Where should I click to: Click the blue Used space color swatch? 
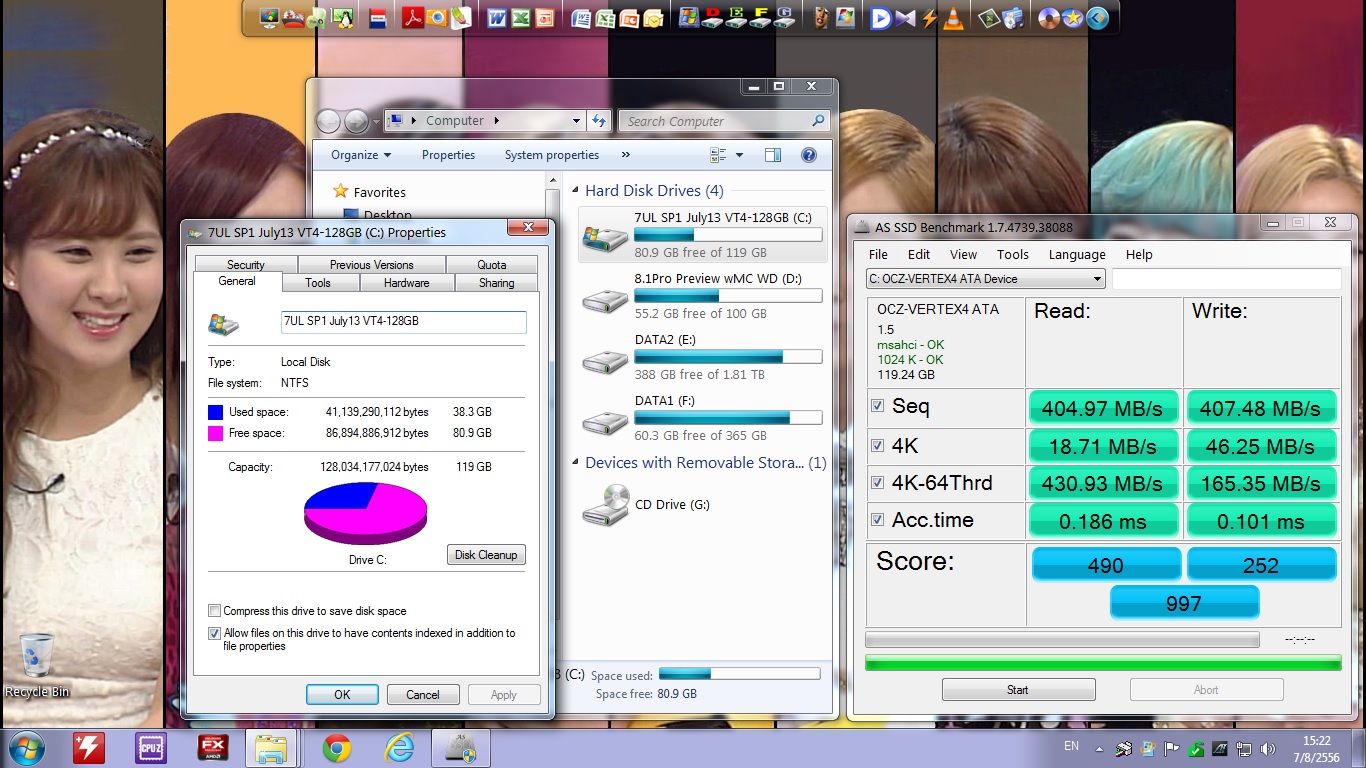coord(215,412)
